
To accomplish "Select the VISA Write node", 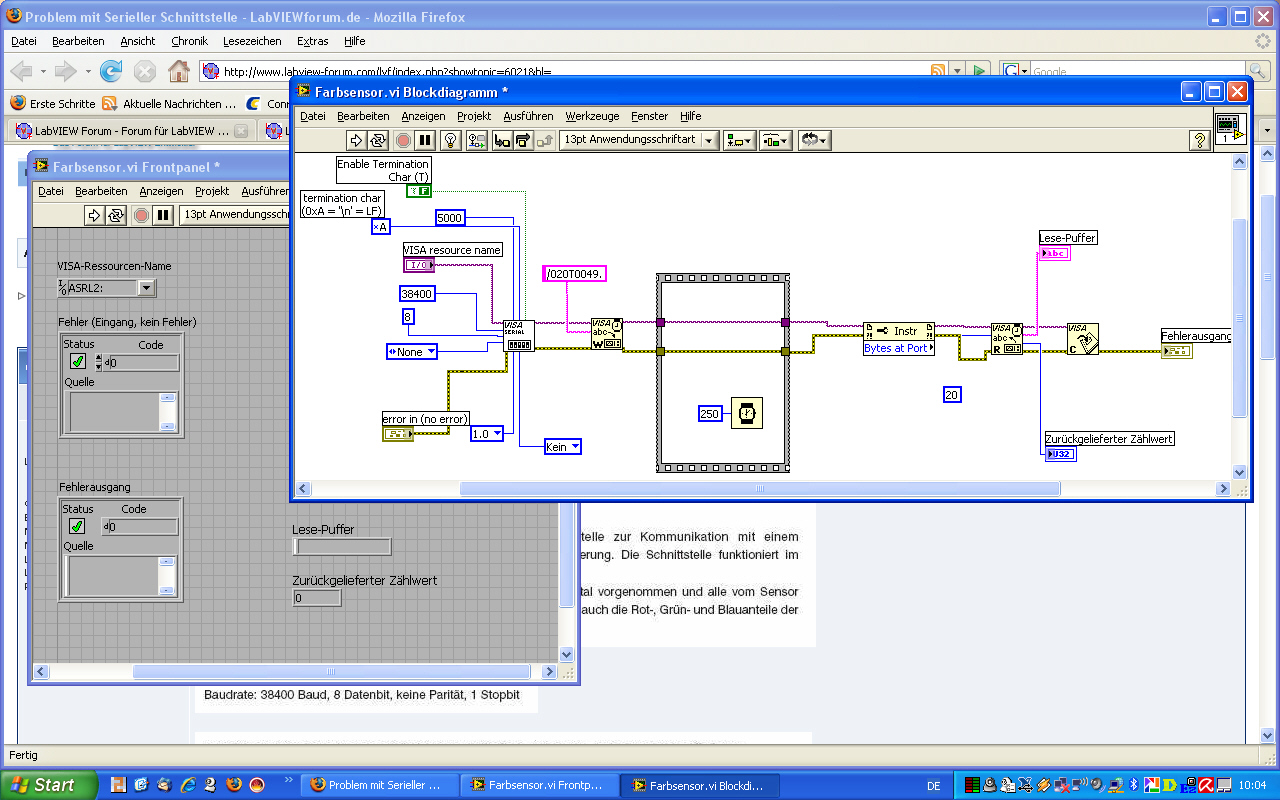I will tap(607, 335).
